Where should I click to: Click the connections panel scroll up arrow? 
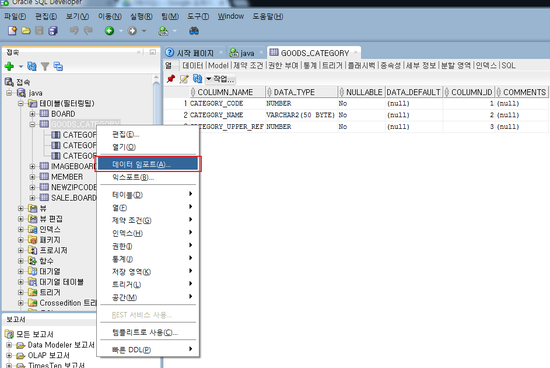point(156,78)
